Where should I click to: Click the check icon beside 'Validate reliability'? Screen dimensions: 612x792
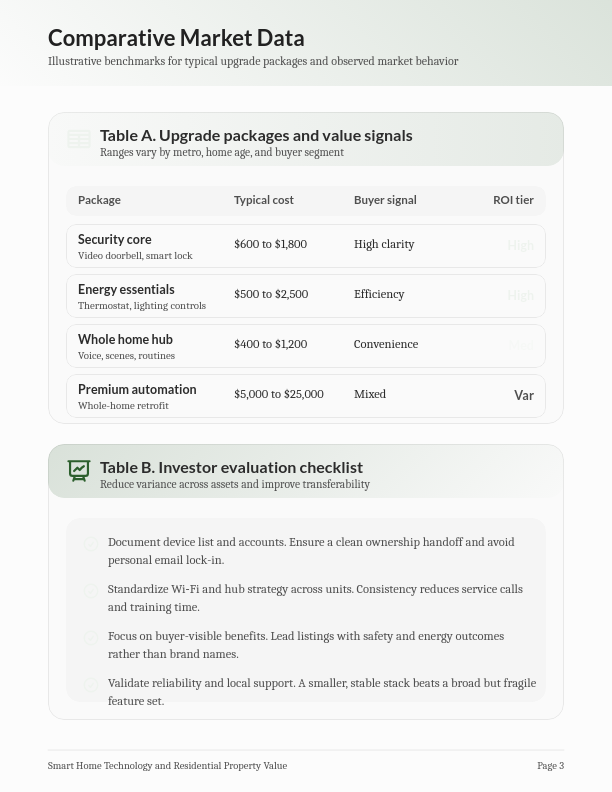pyautogui.click(x=91, y=685)
